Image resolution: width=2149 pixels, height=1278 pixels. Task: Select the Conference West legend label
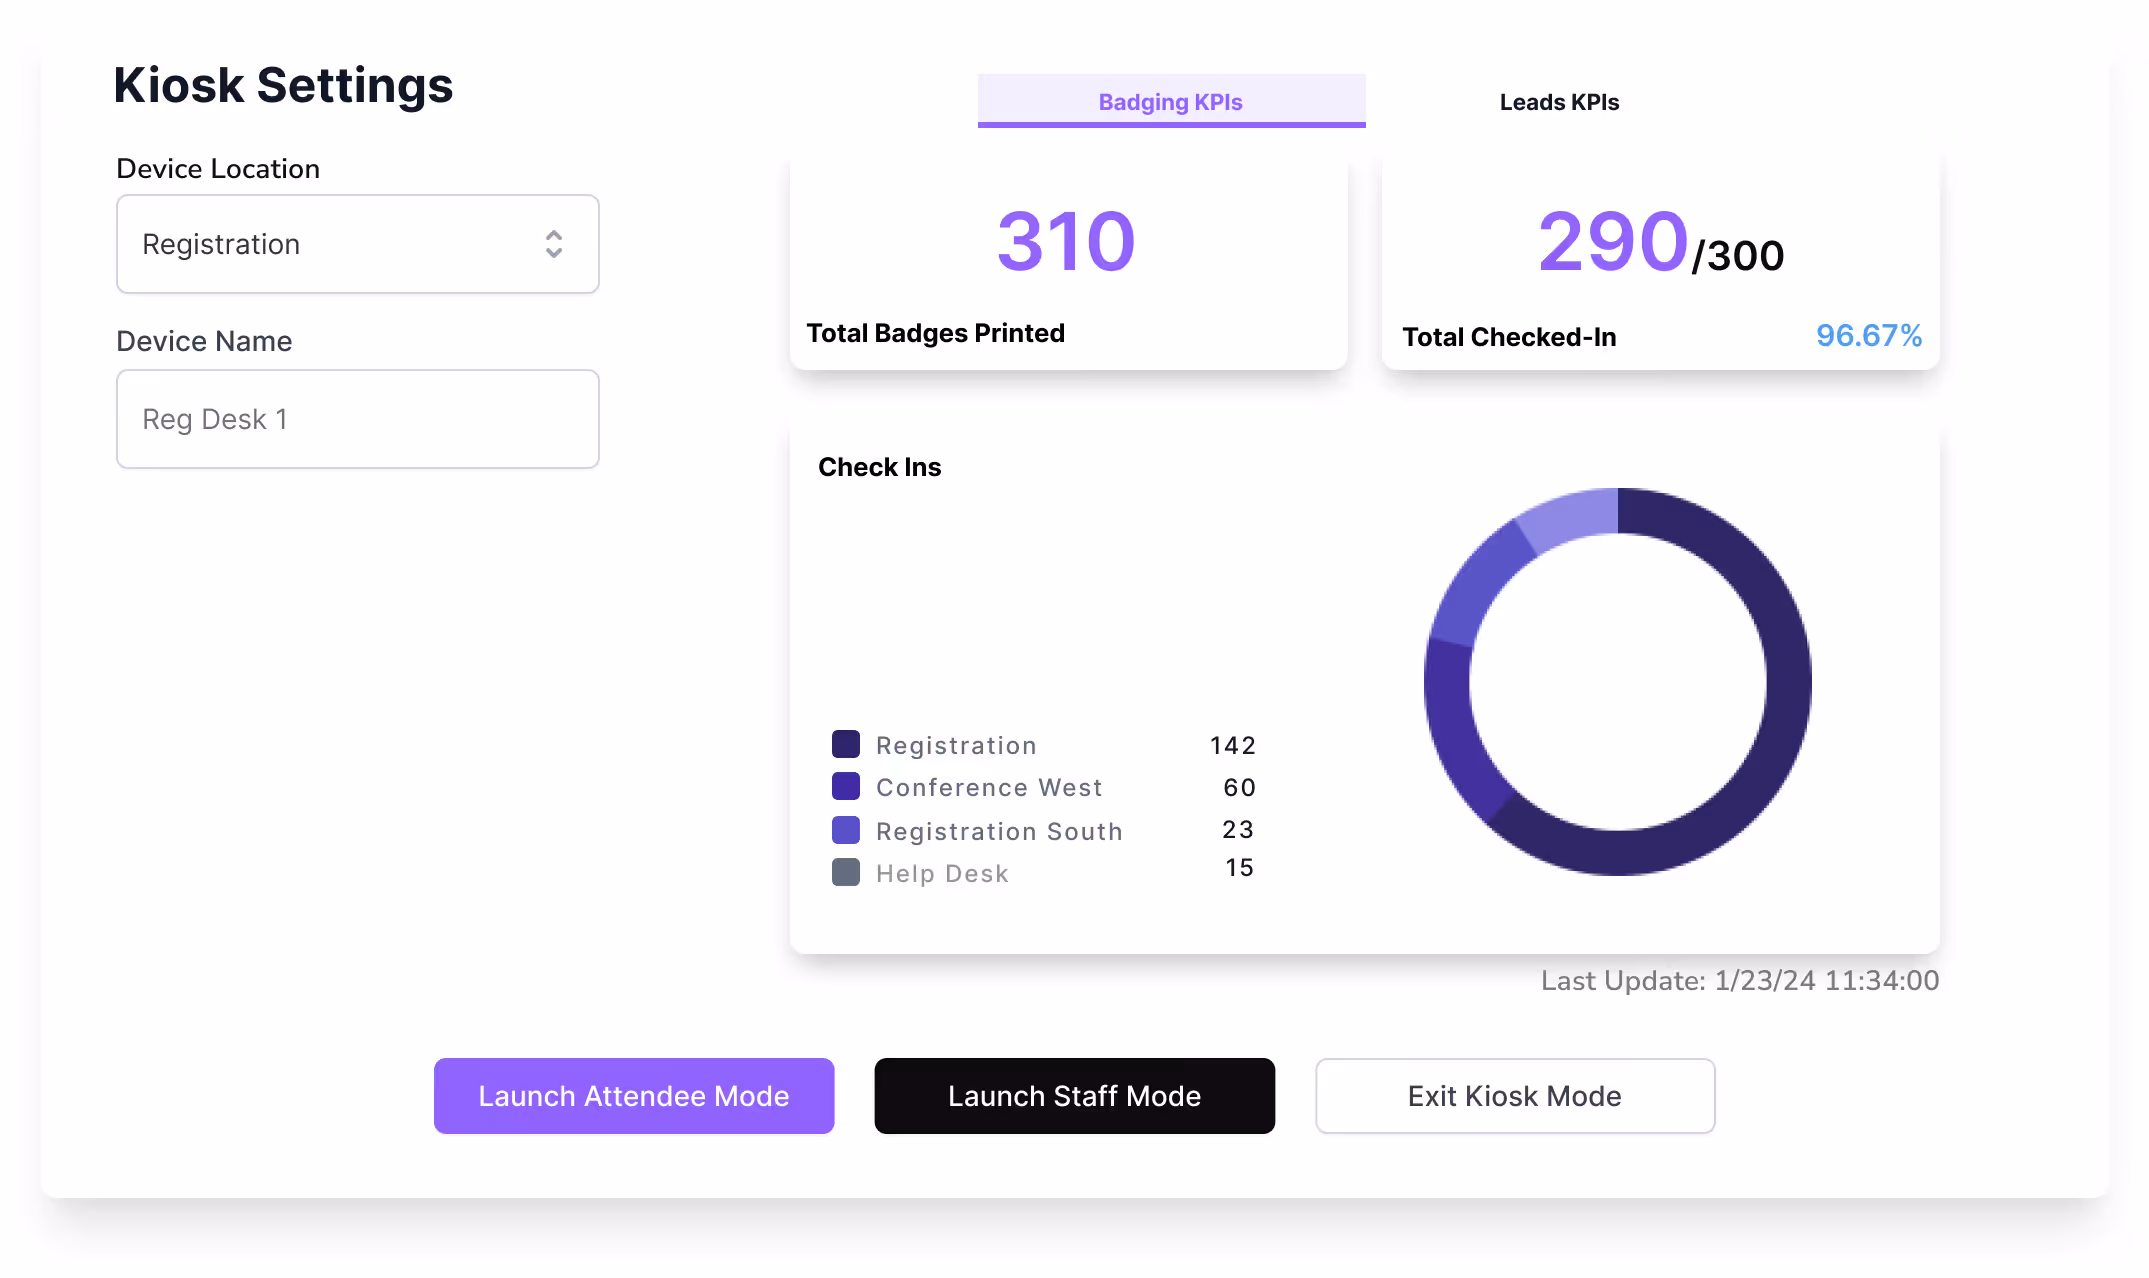tap(989, 787)
